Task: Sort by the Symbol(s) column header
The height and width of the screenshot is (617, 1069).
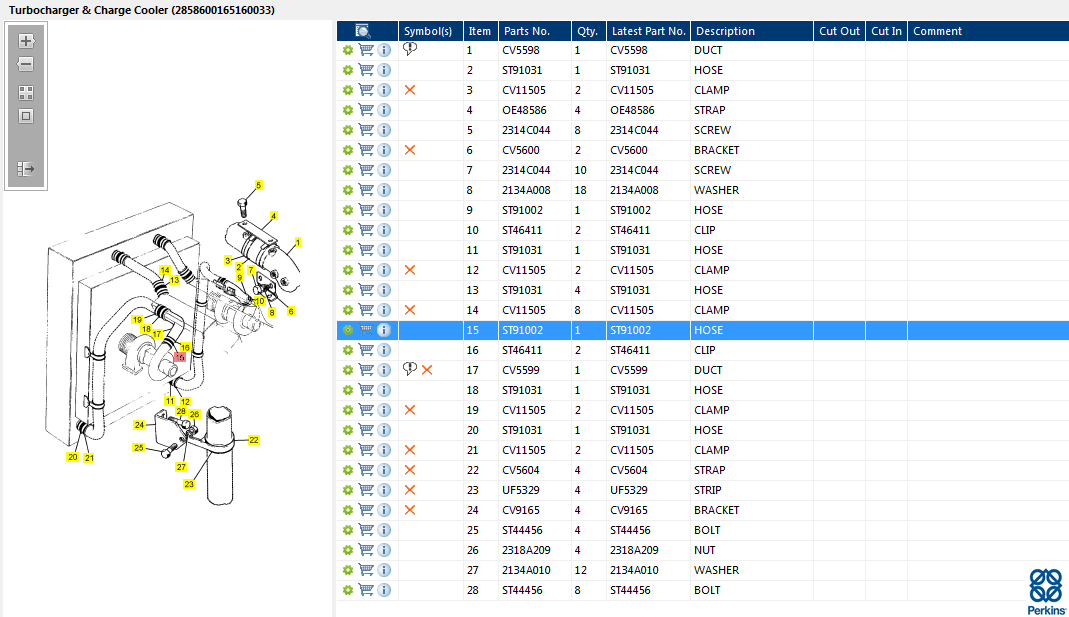Action: pos(430,31)
